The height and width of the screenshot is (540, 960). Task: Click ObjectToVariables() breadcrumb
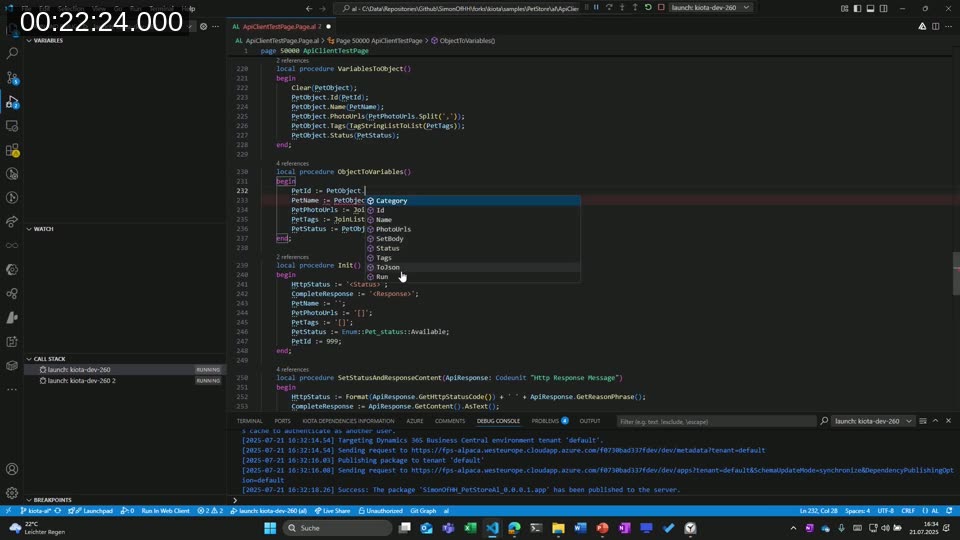(463, 40)
